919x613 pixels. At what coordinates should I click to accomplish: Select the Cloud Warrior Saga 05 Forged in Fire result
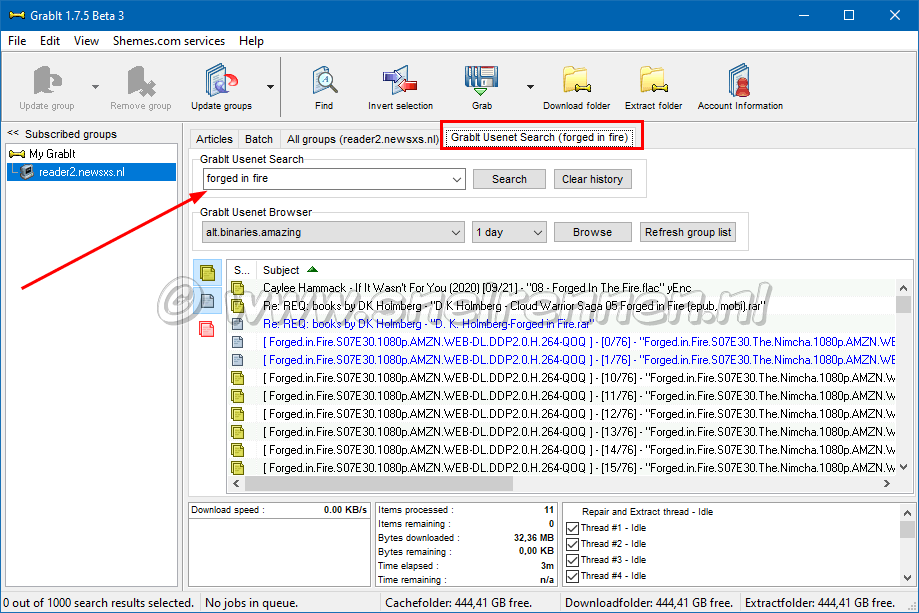[x=514, y=306]
